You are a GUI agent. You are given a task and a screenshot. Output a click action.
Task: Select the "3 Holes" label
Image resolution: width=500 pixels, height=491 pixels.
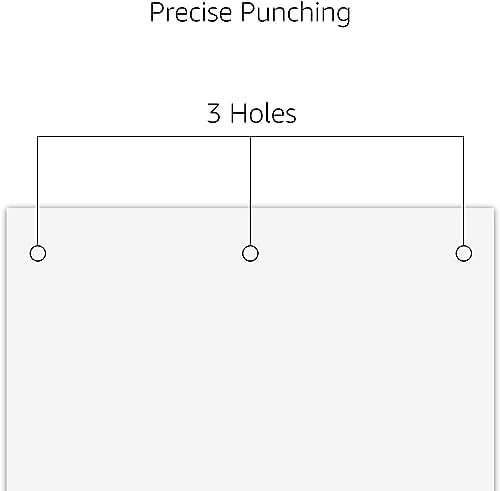point(252,113)
